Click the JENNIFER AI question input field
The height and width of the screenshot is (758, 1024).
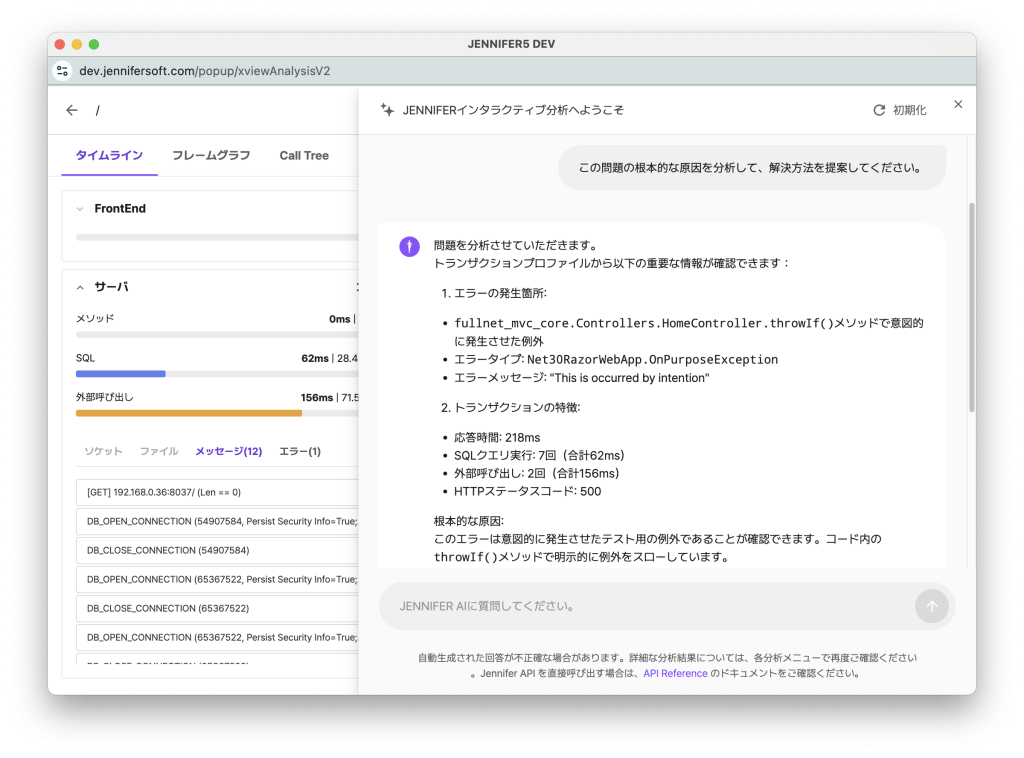pyautogui.click(x=640, y=606)
